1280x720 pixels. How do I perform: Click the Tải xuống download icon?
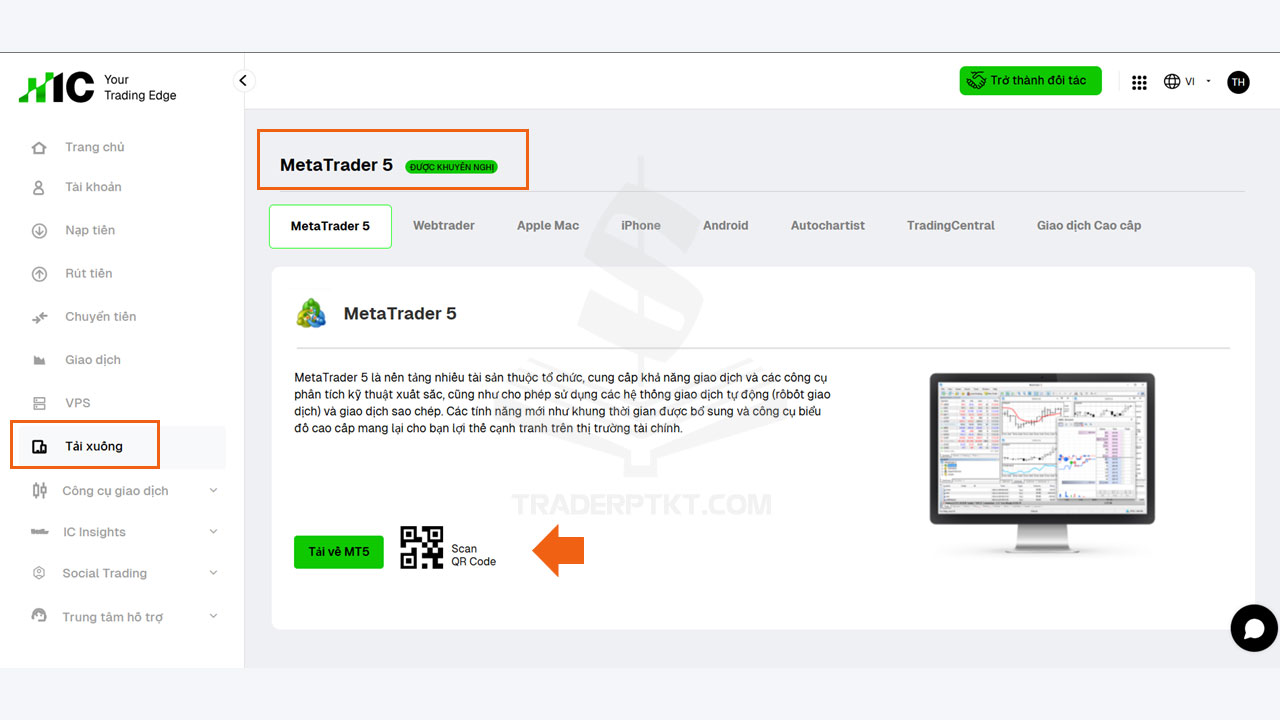coord(39,447)
